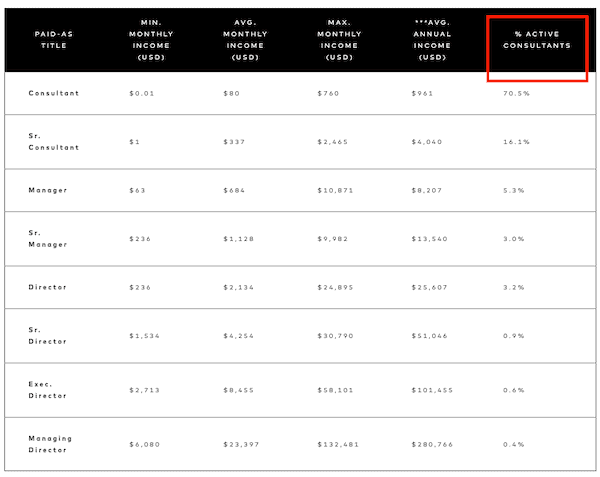Select the $0.01 minimum income cell
The width and height of the screenshot is (600, 477).
click(x=142, y=93)
